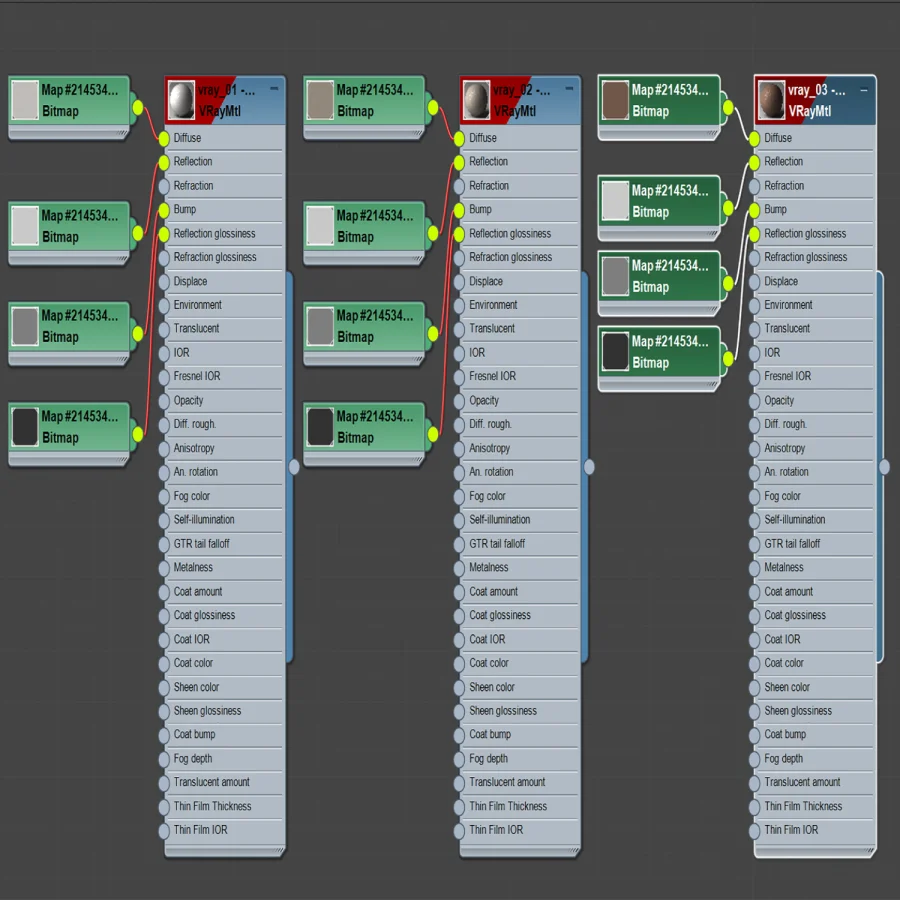
Task: Click the output socket of vray_01's medium gray bitmap
Action: (x=138, y=333)
